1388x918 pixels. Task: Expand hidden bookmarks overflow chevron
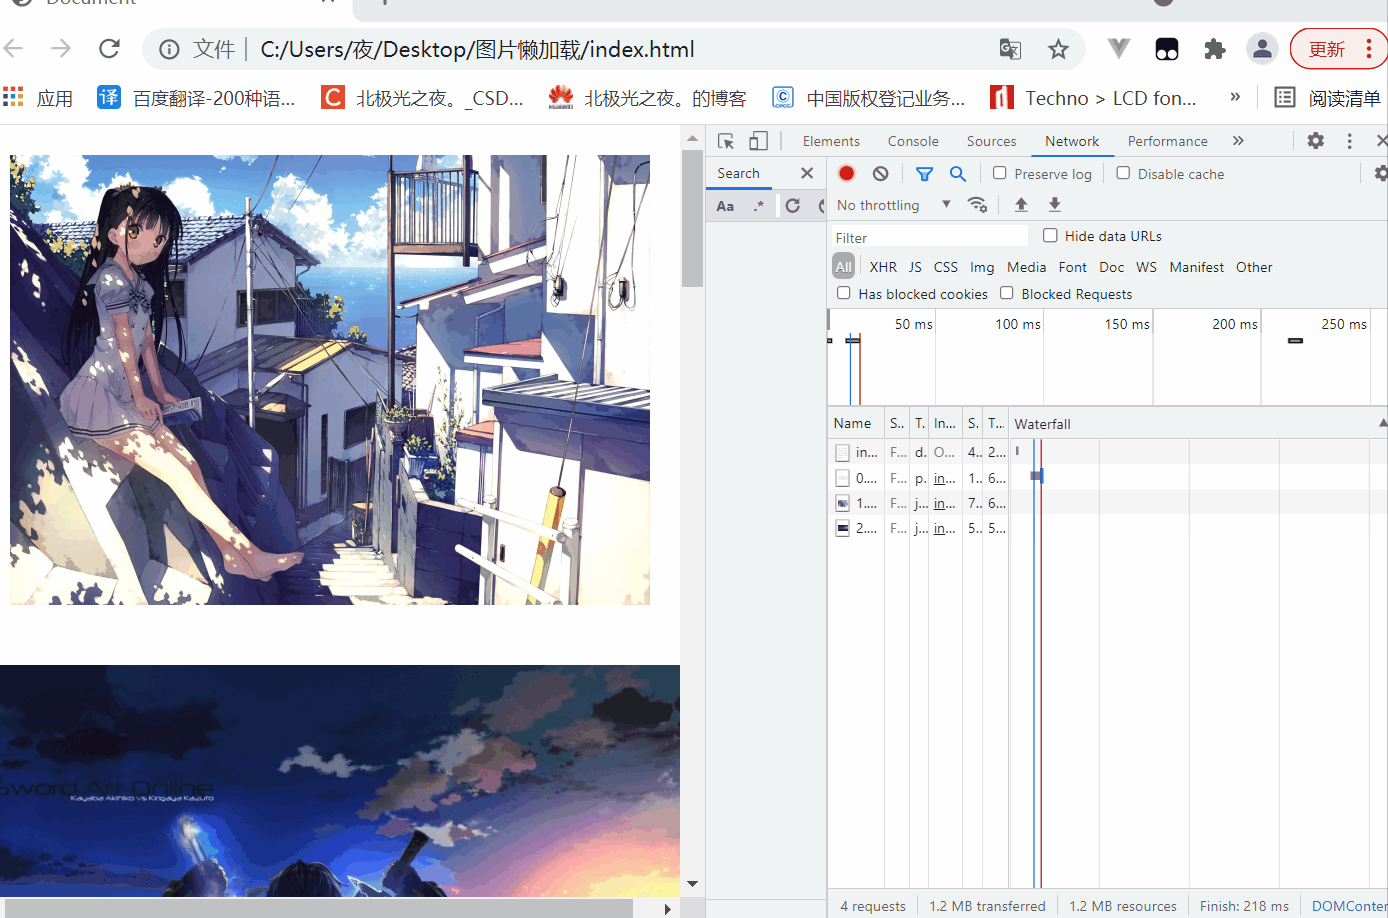pos(1235,97)
